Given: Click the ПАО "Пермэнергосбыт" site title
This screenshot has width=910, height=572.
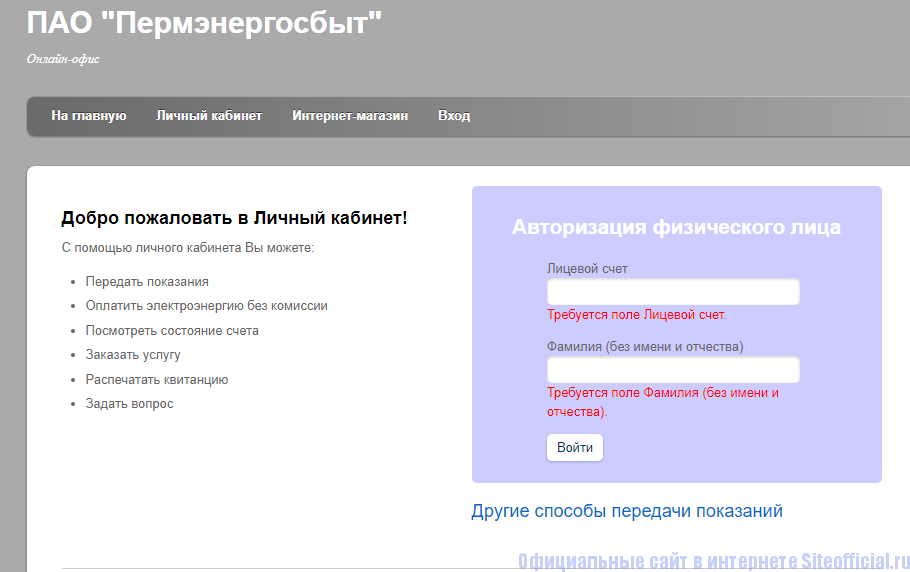Looking at the screenshot, I should click(204, 23).
